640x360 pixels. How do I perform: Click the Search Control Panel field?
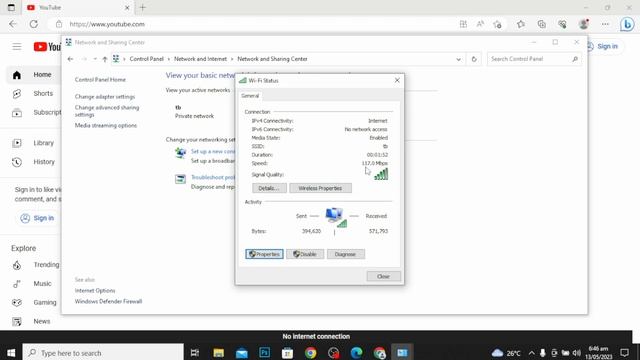[534, 59]
